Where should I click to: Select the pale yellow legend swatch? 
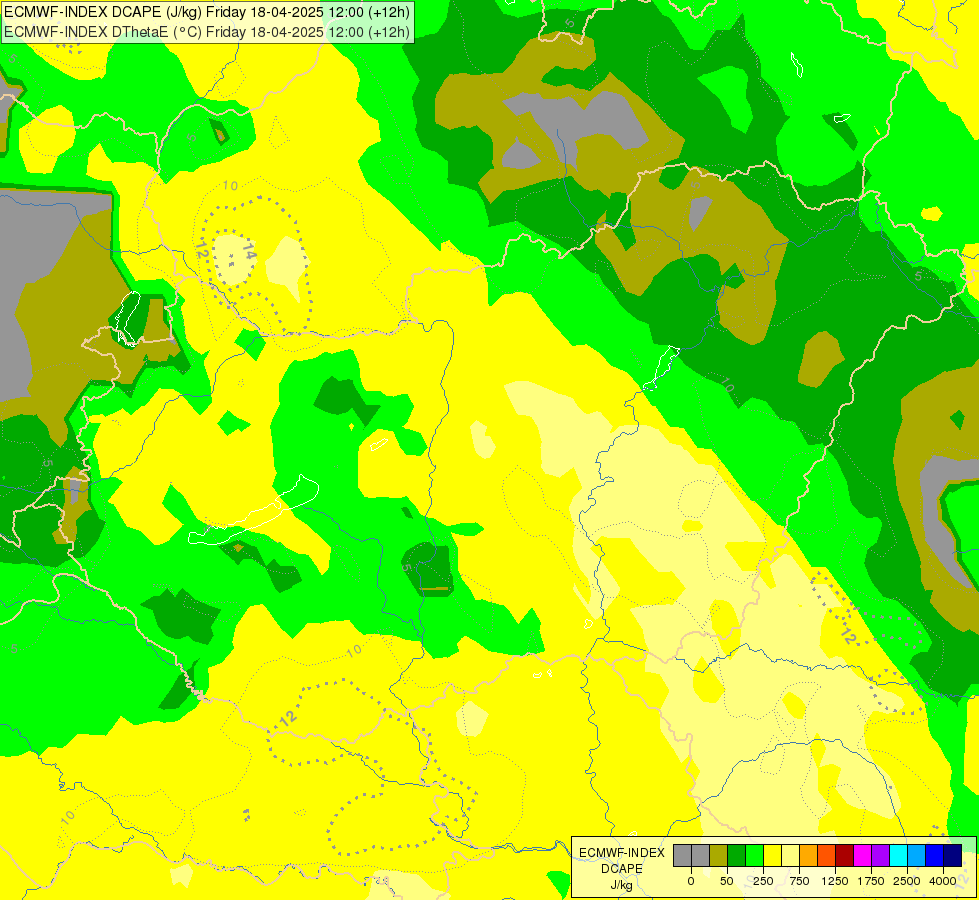(790, 855)
